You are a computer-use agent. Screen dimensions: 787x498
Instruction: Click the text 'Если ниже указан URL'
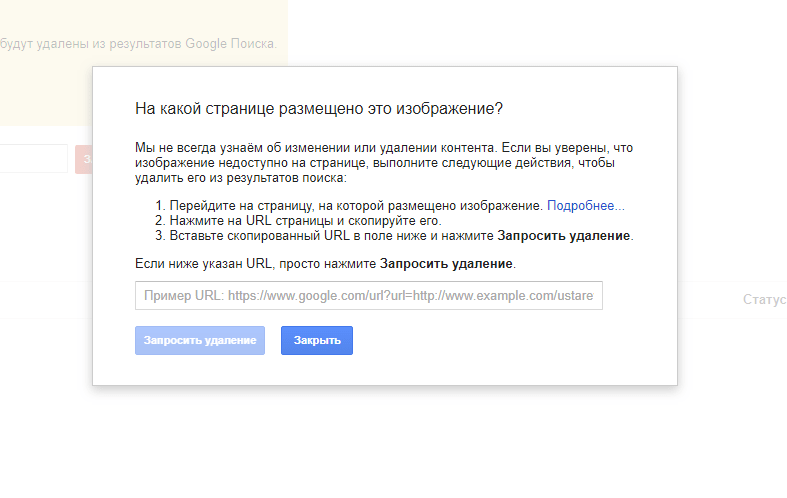[203, 264]
